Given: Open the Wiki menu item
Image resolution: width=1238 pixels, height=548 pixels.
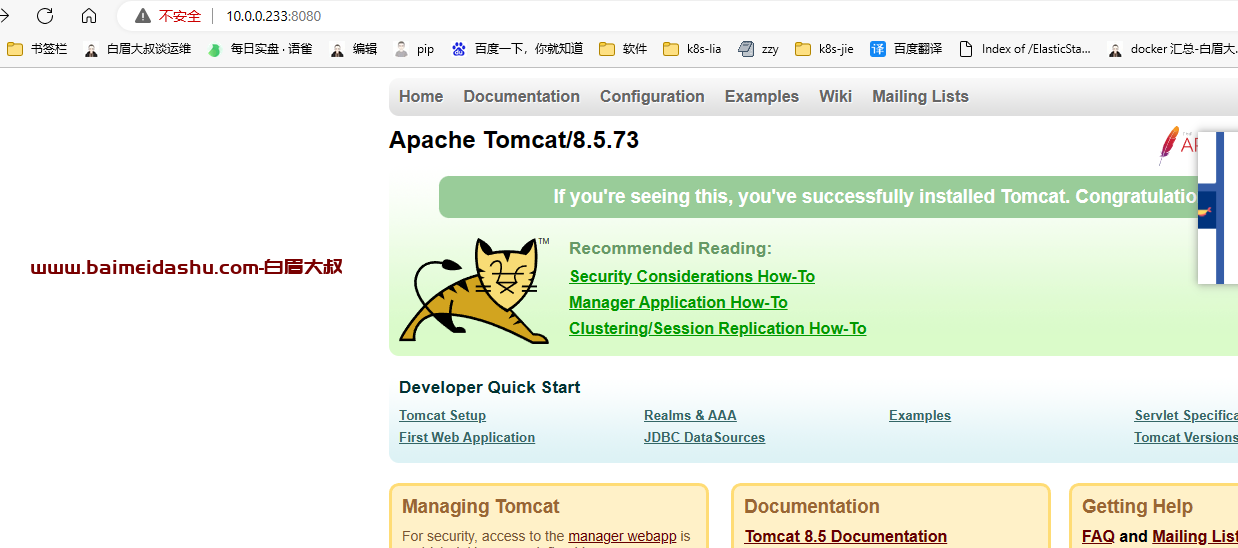Looking at the screenshot, I should click(835, 96).
